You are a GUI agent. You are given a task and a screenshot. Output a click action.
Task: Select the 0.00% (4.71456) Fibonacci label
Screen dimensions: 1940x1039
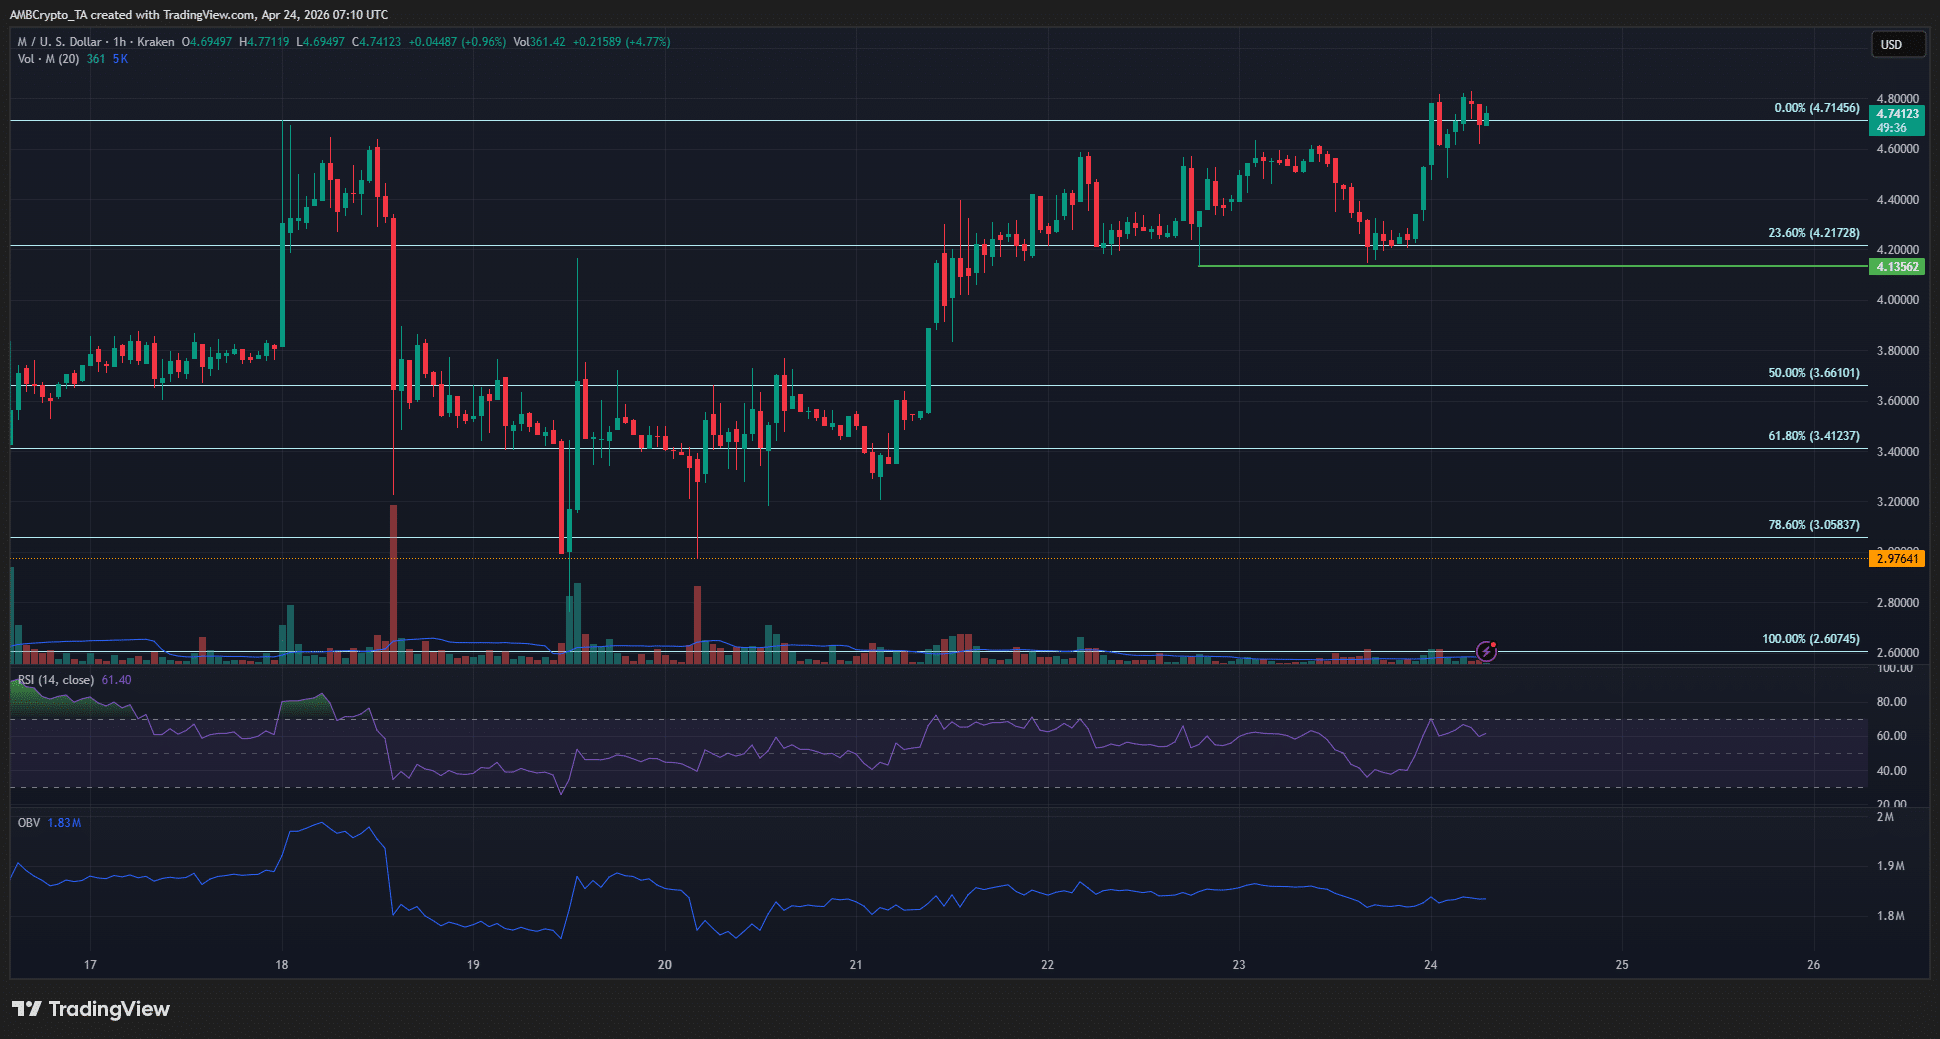1816,108
